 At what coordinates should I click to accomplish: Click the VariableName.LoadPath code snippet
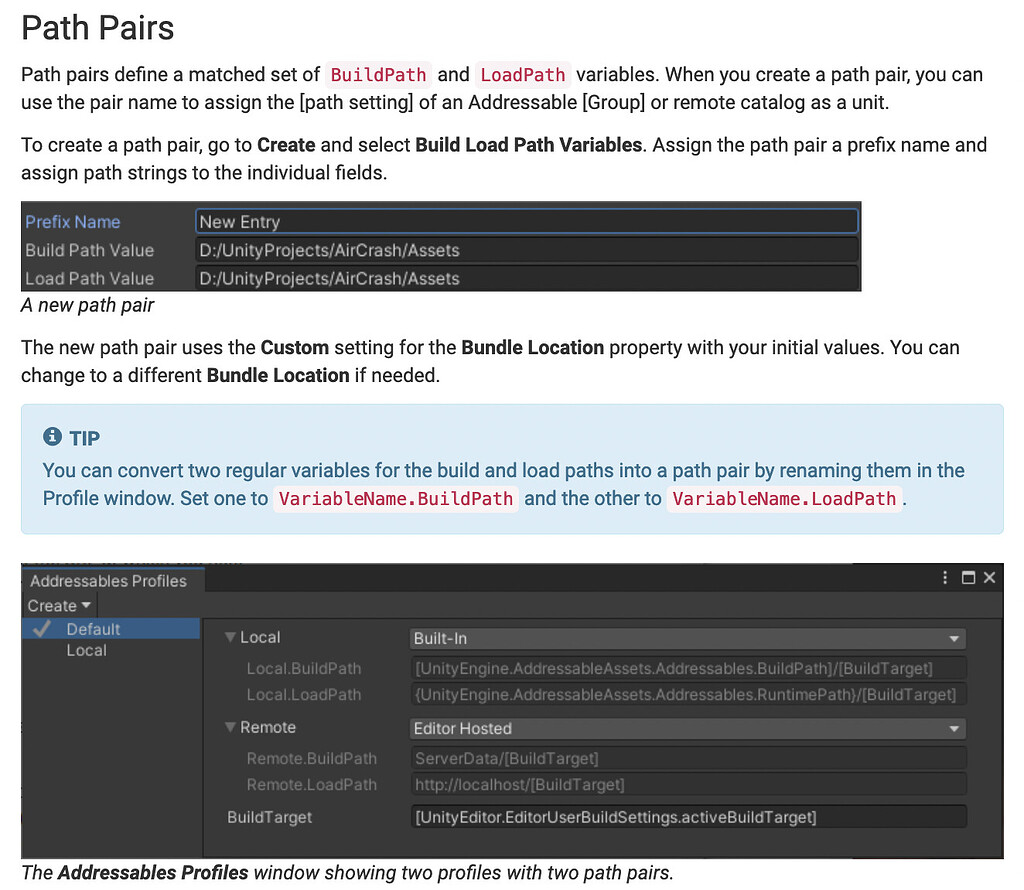[x=784, y=499]
